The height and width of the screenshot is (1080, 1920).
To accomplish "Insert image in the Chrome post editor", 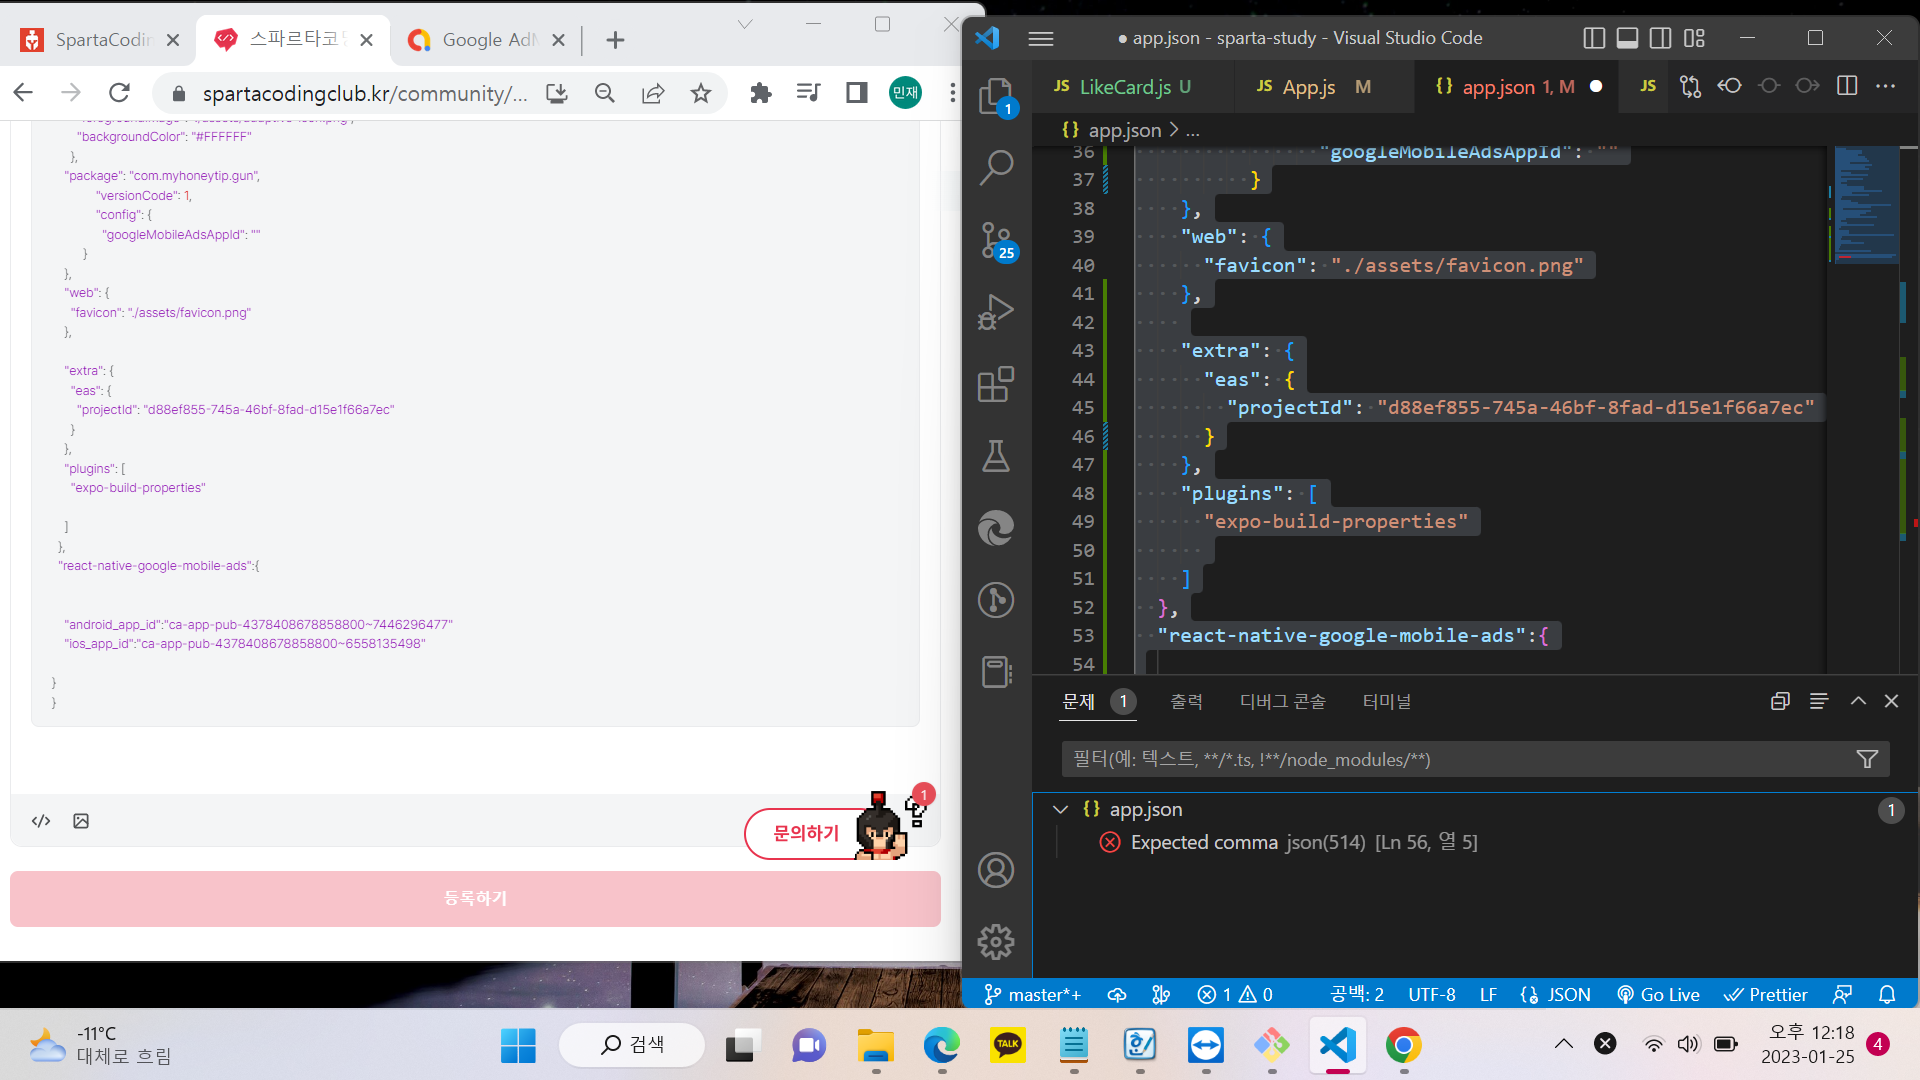I will click(x=81, y=821).
